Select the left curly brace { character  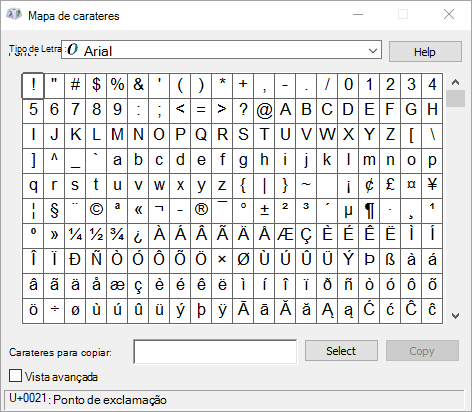coord(243,186)
